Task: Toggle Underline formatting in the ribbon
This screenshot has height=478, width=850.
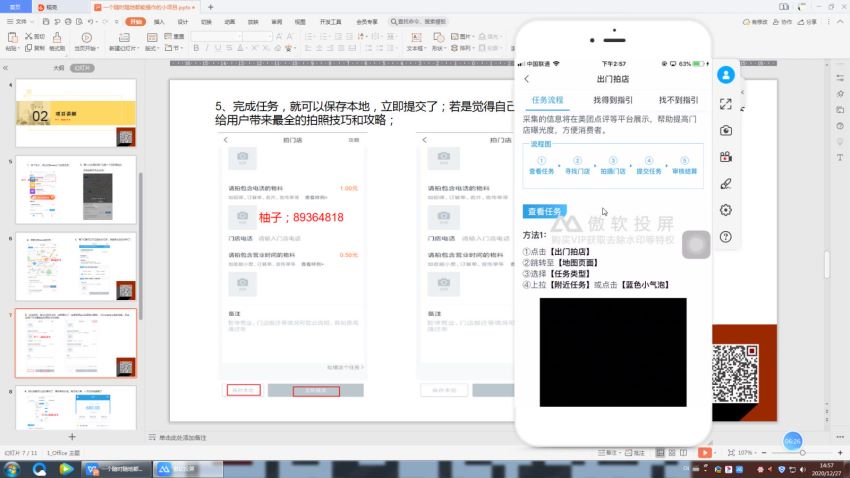Action: 218,48
